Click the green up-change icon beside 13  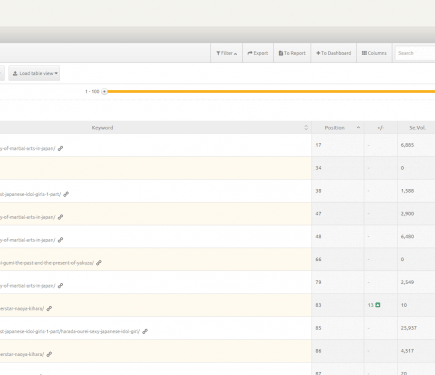(378, 305)
